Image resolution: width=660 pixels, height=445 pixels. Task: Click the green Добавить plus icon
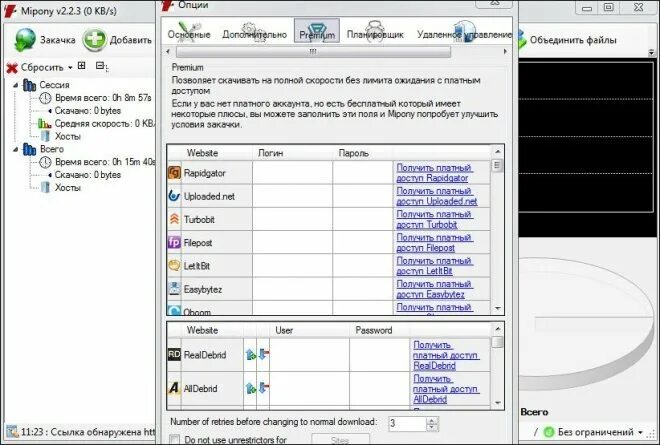[x=94, y=40]
